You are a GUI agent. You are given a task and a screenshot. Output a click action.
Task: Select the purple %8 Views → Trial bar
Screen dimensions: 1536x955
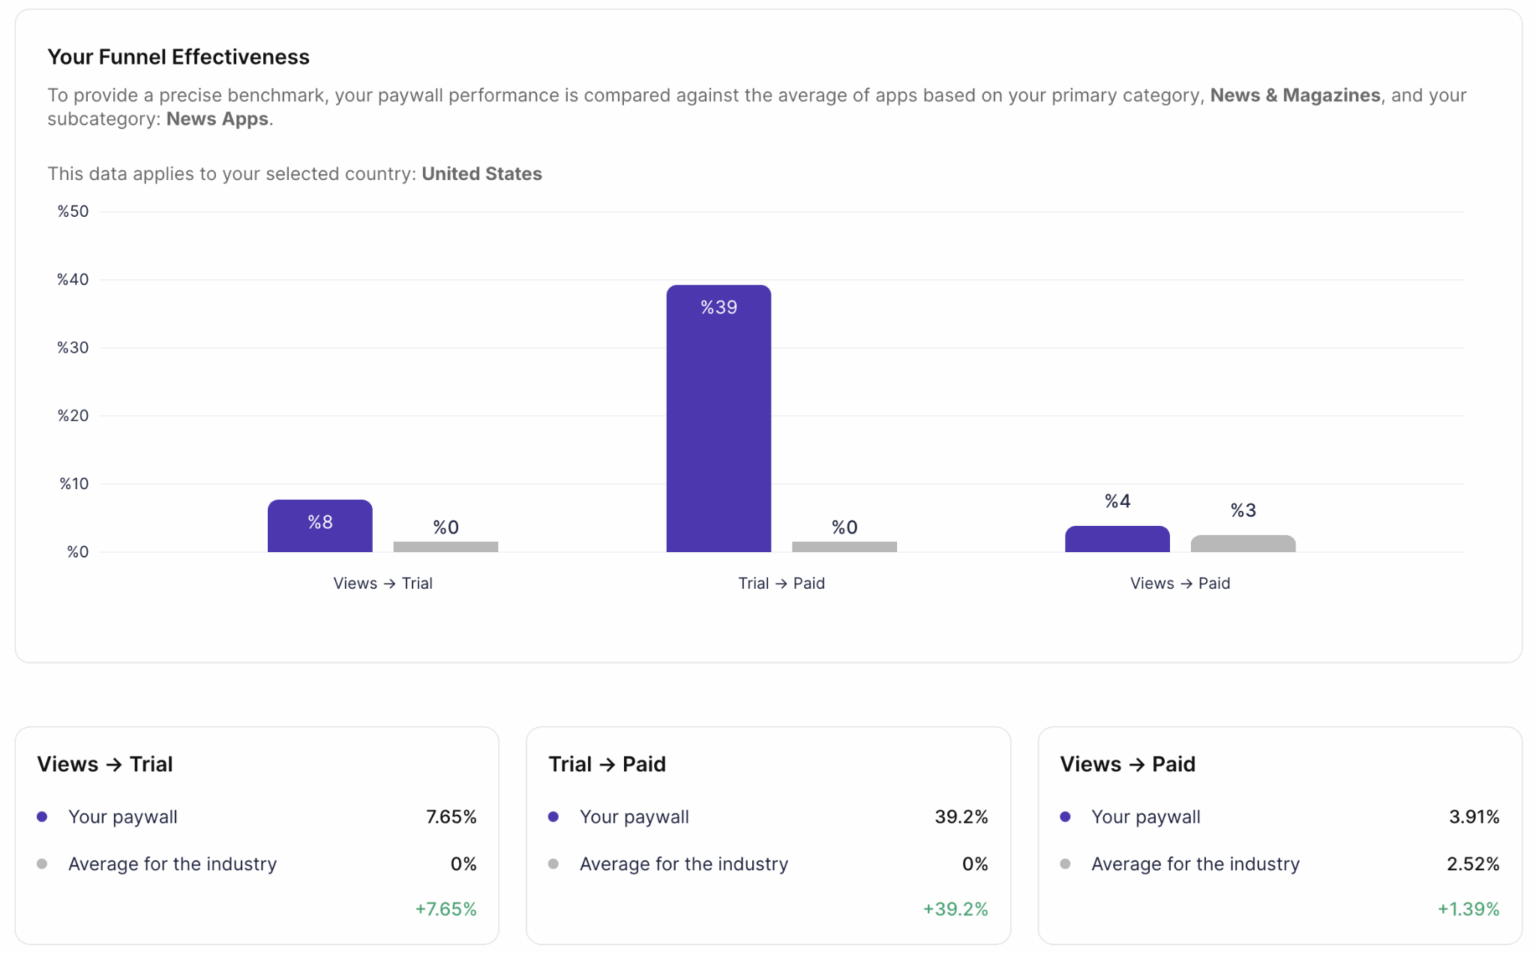click(320, 525)
